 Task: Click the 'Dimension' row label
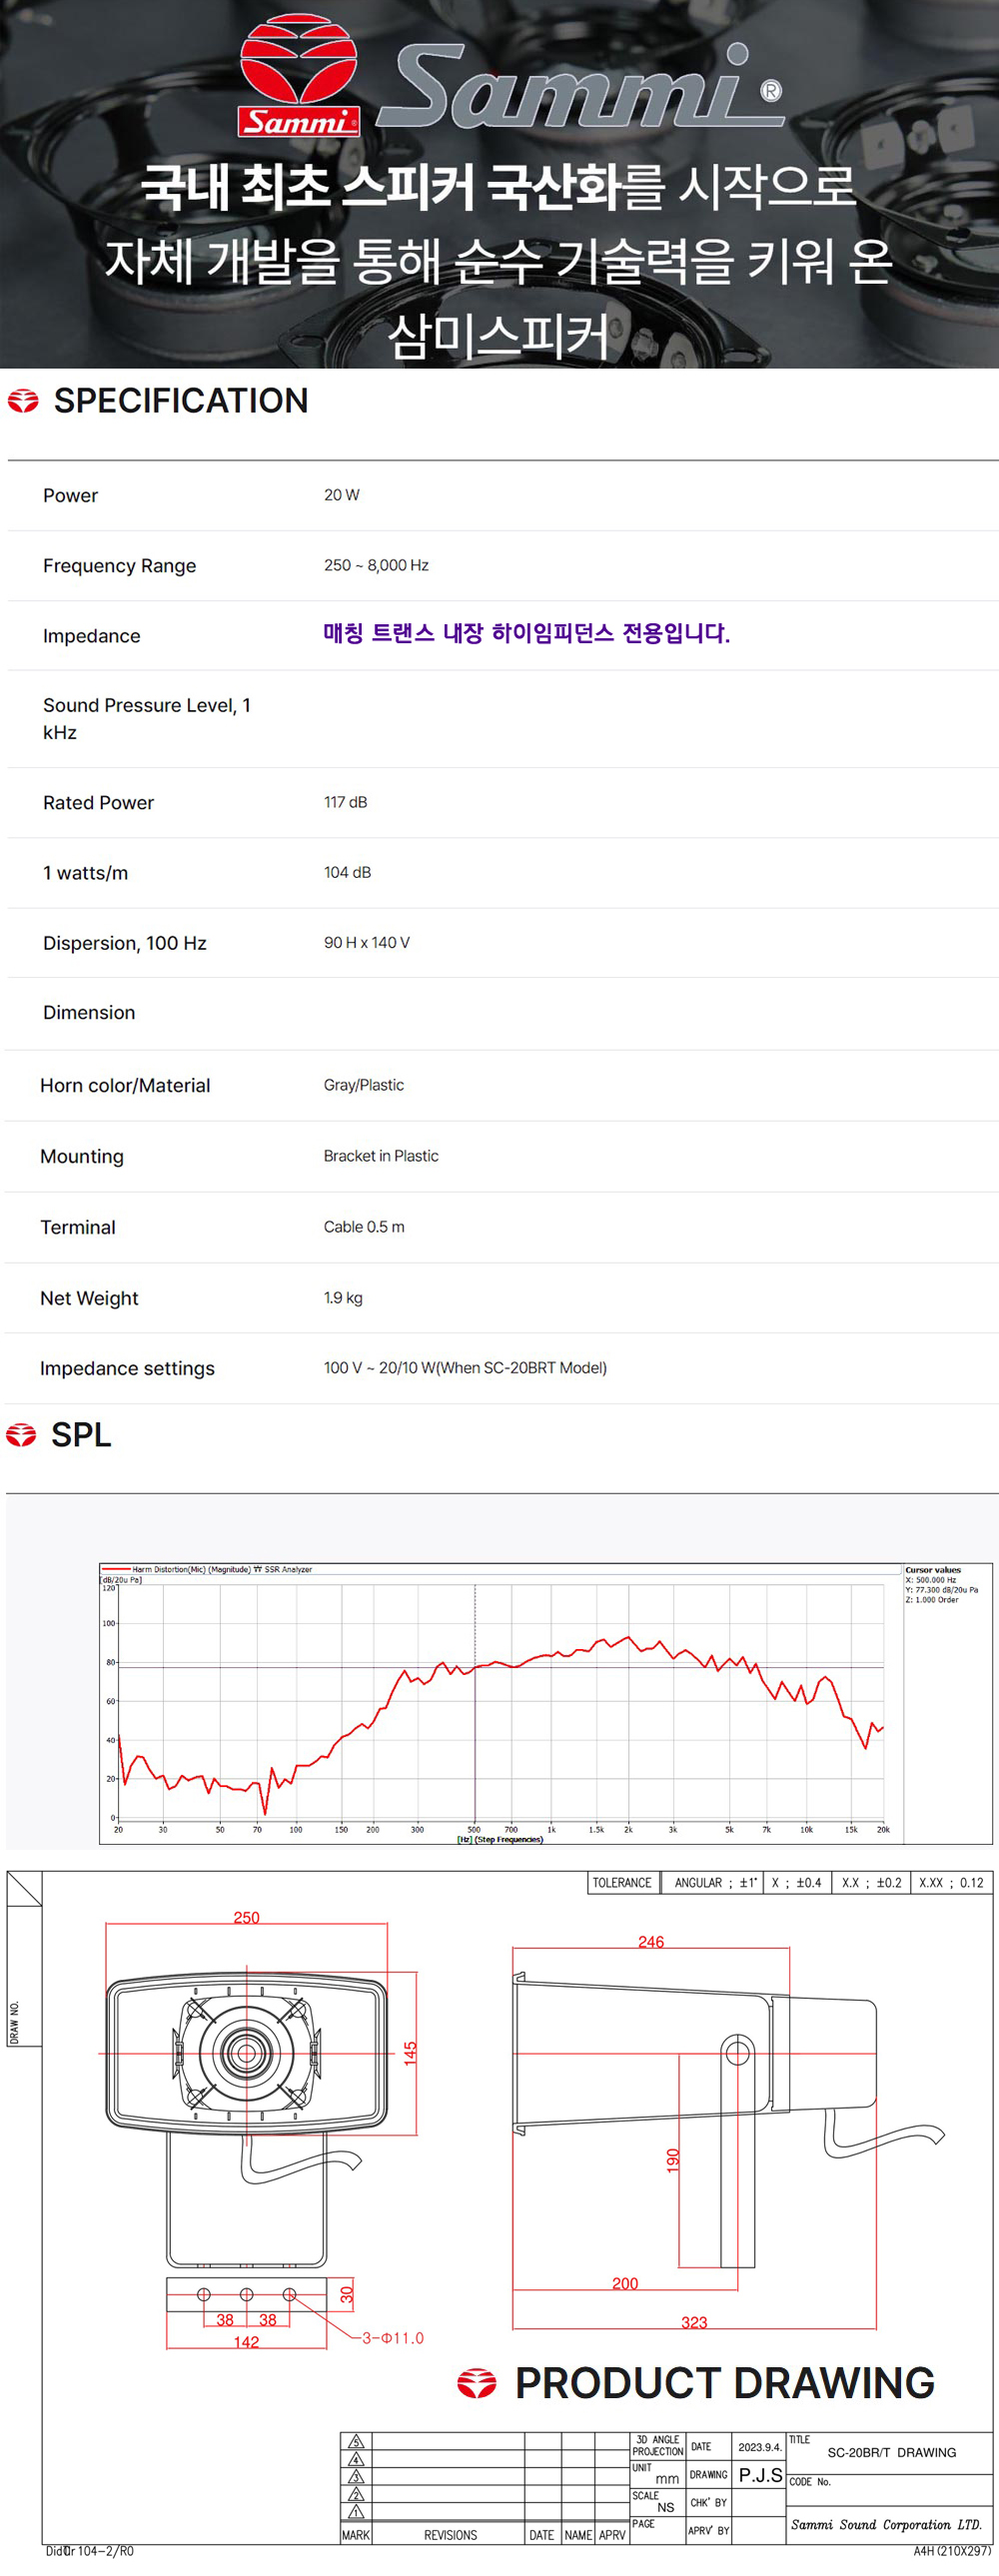coord(89,1013)
